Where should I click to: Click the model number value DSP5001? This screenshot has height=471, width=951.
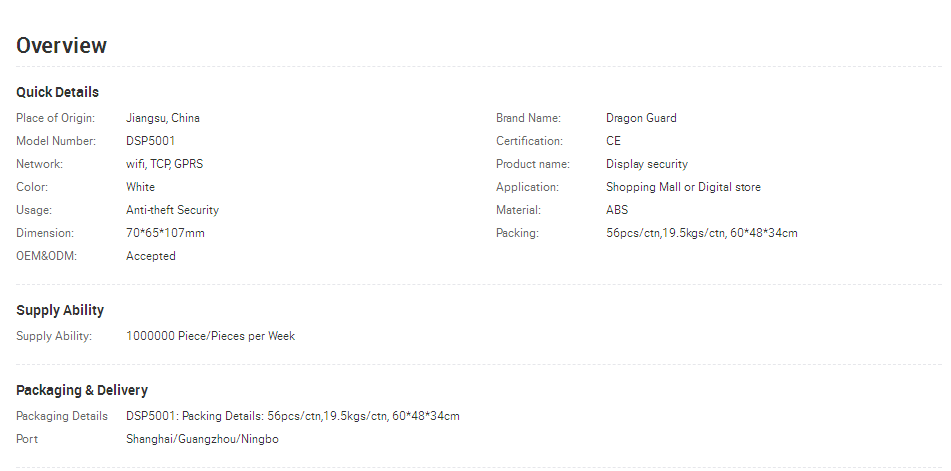click(150, 141)
